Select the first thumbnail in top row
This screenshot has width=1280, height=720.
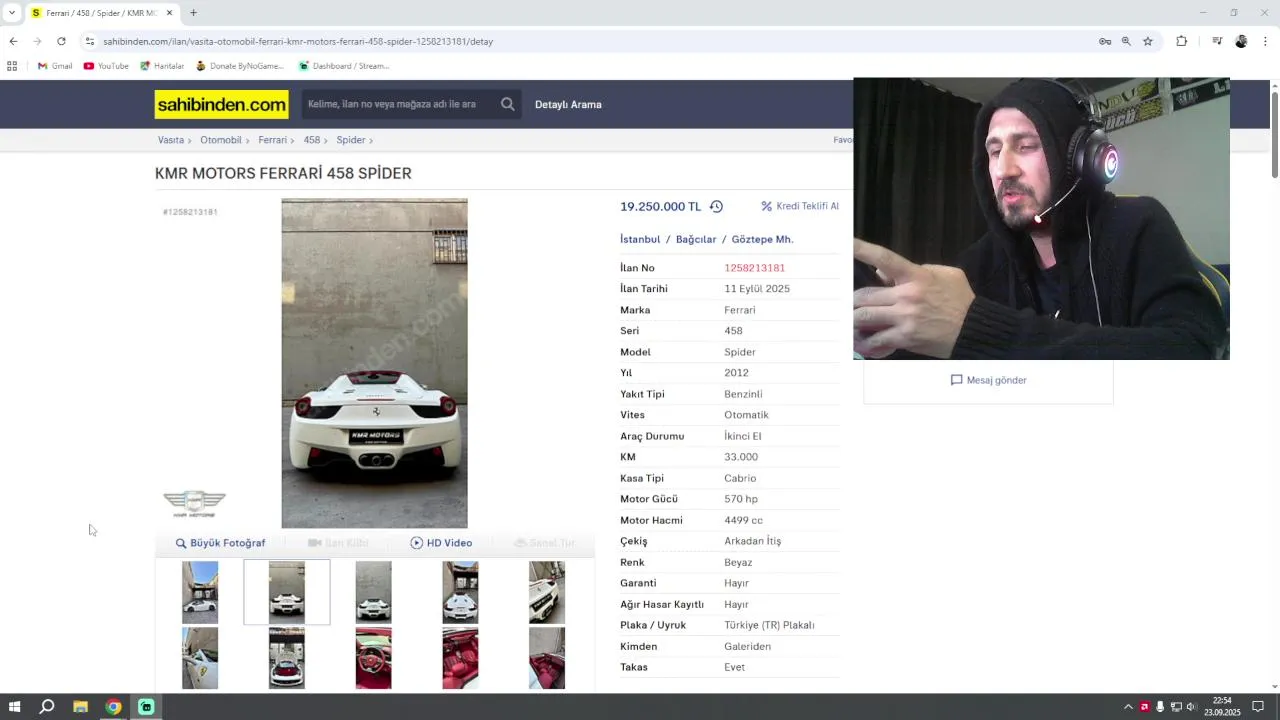(x=200, y=592)
